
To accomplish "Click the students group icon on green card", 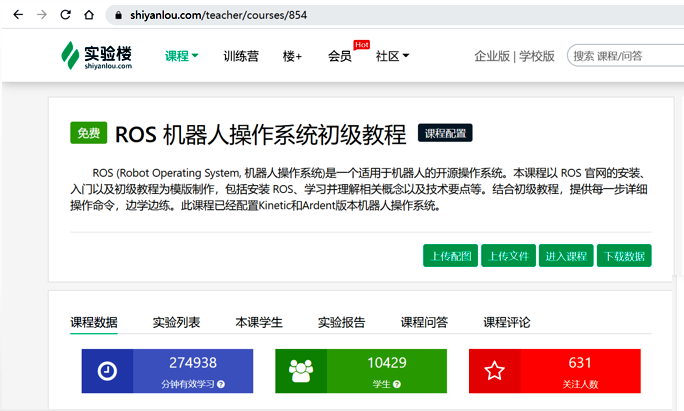I will [x=301, y=371].
